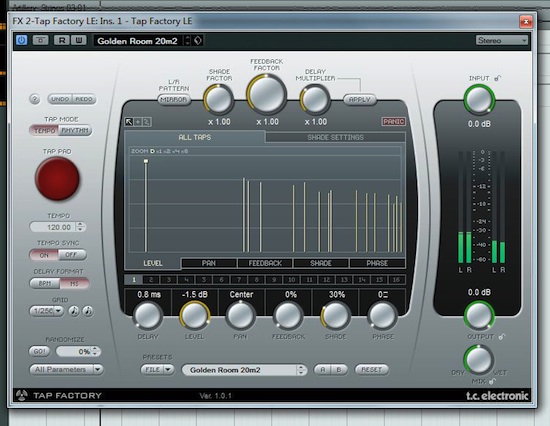Set Tap Mode to RHYTHM
The width and height of the screenshot is (550, 426).
pyautogui.click(x=75, y=131)
